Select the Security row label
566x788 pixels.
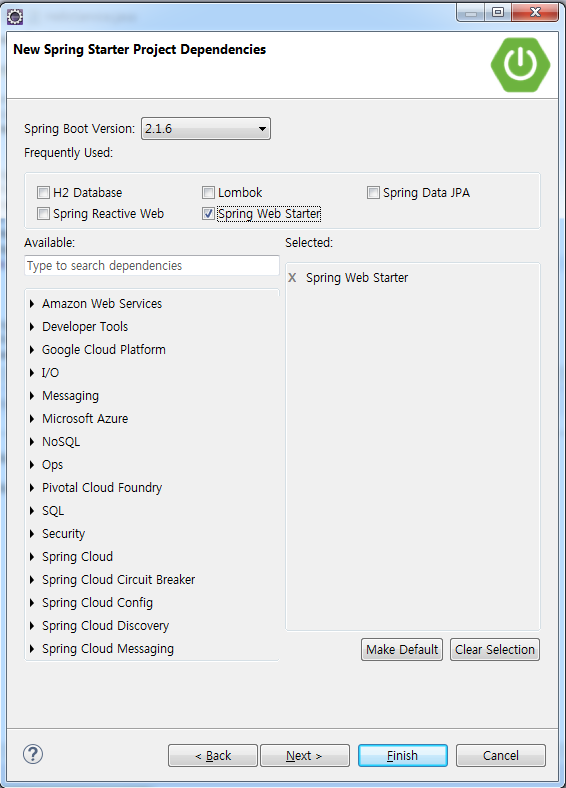point(63,534)
